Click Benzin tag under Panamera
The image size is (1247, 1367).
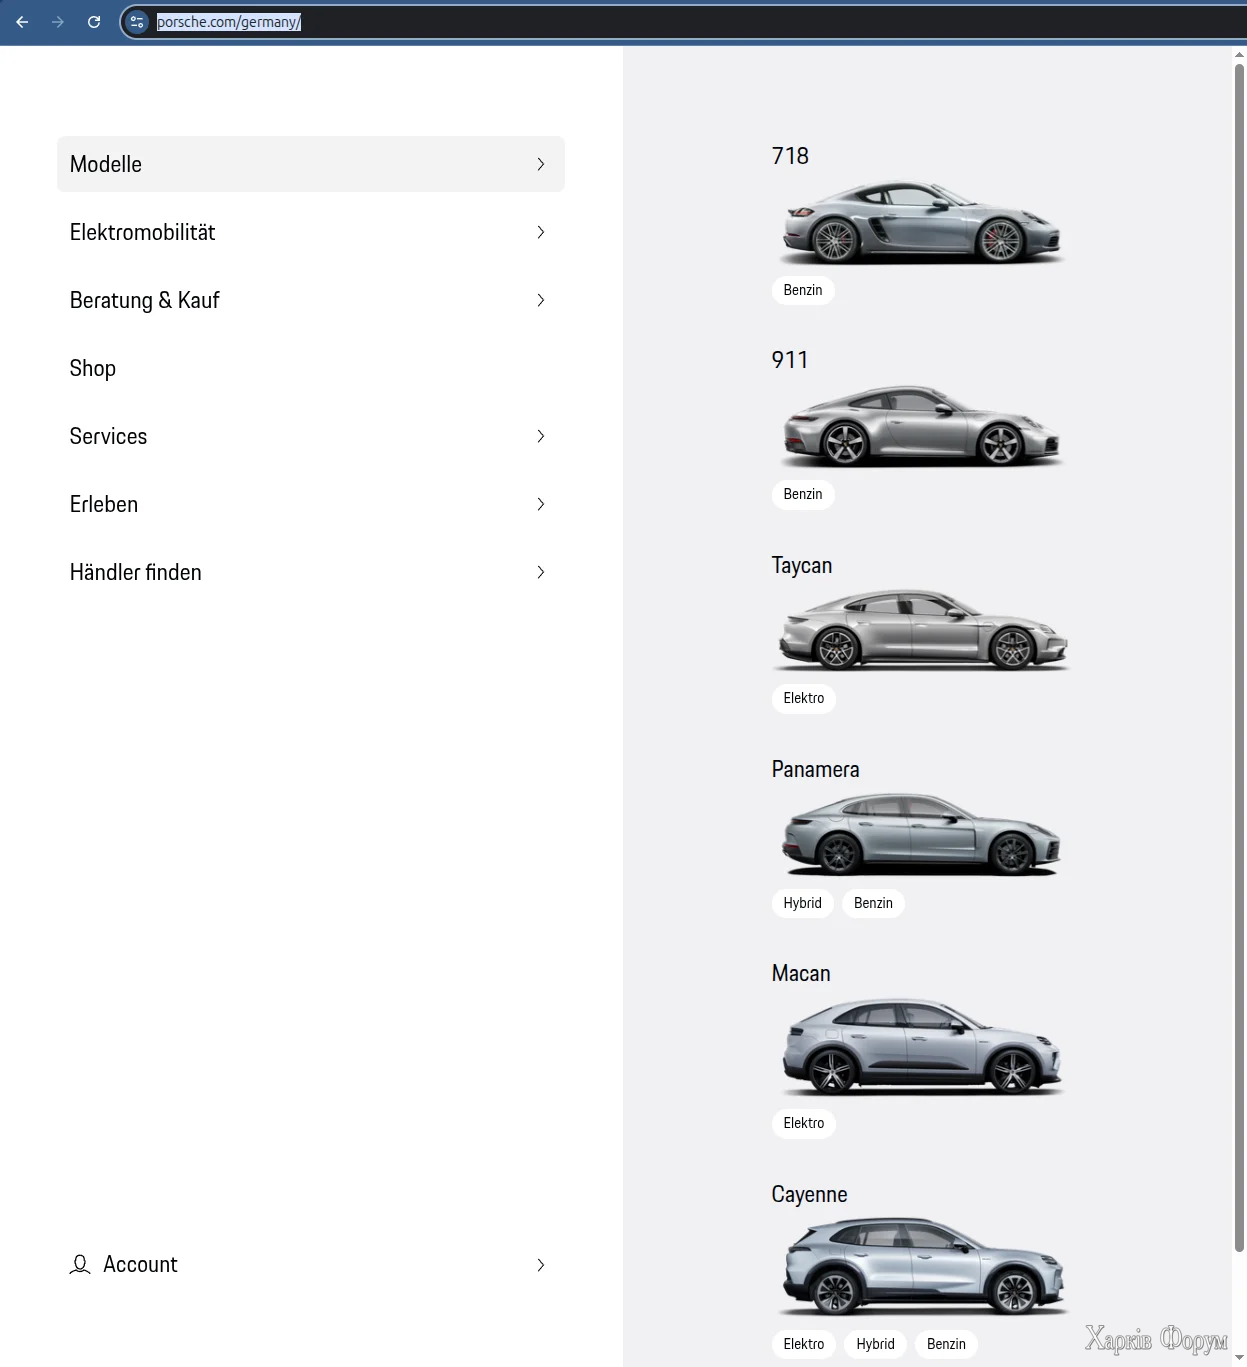873,903
